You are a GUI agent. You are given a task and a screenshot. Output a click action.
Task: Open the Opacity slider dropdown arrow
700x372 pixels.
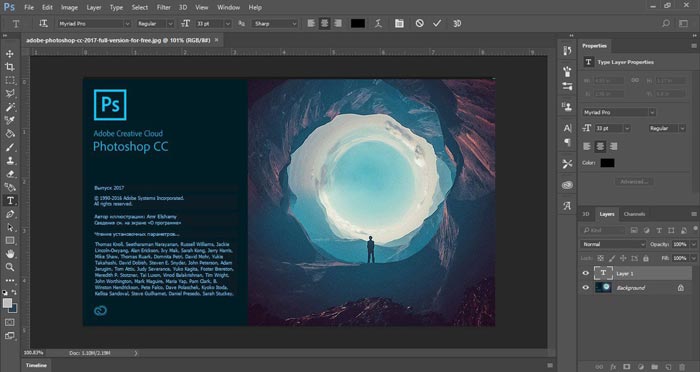click(693, 244)
